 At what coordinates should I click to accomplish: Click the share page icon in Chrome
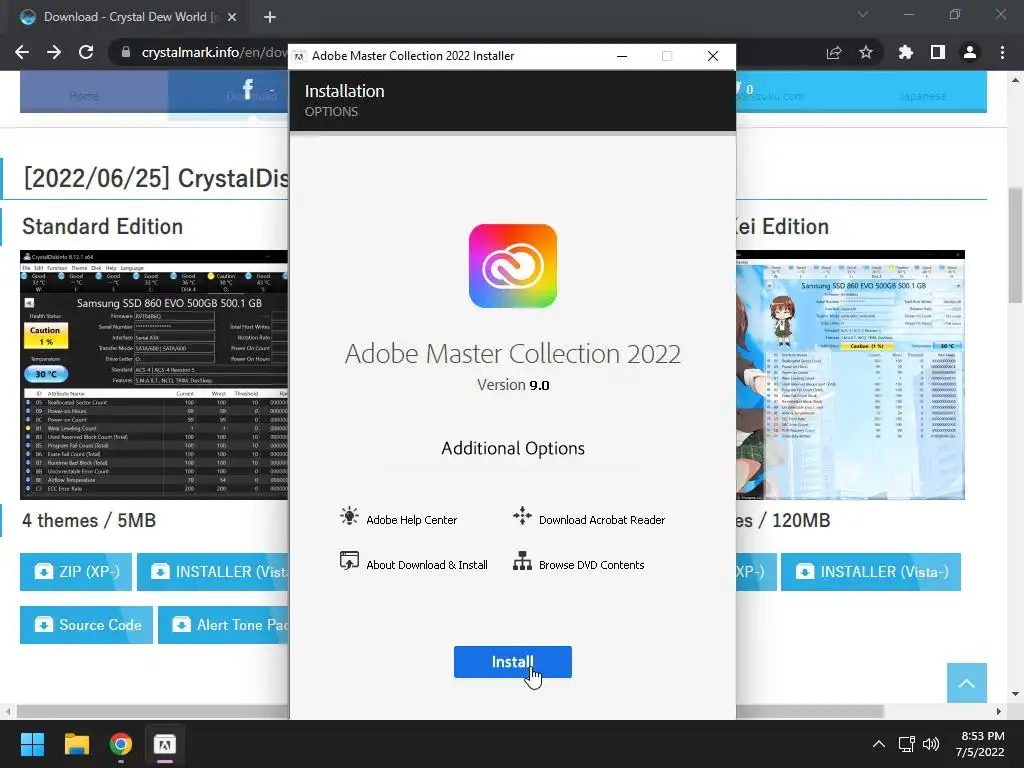coord(834,52)
